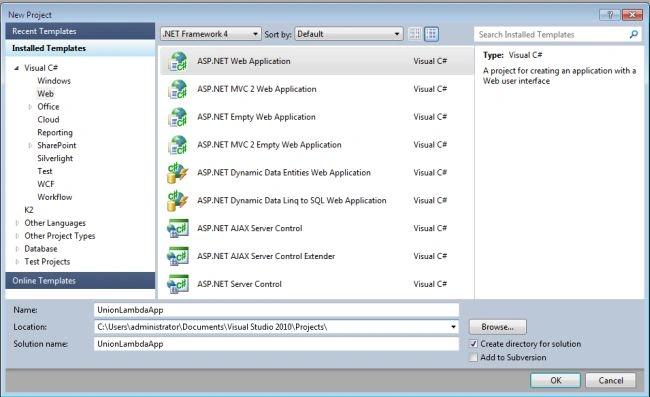The image size is (650, 397).
Task: Open the Location path dropdown arrow
Action: click(454, 327)
